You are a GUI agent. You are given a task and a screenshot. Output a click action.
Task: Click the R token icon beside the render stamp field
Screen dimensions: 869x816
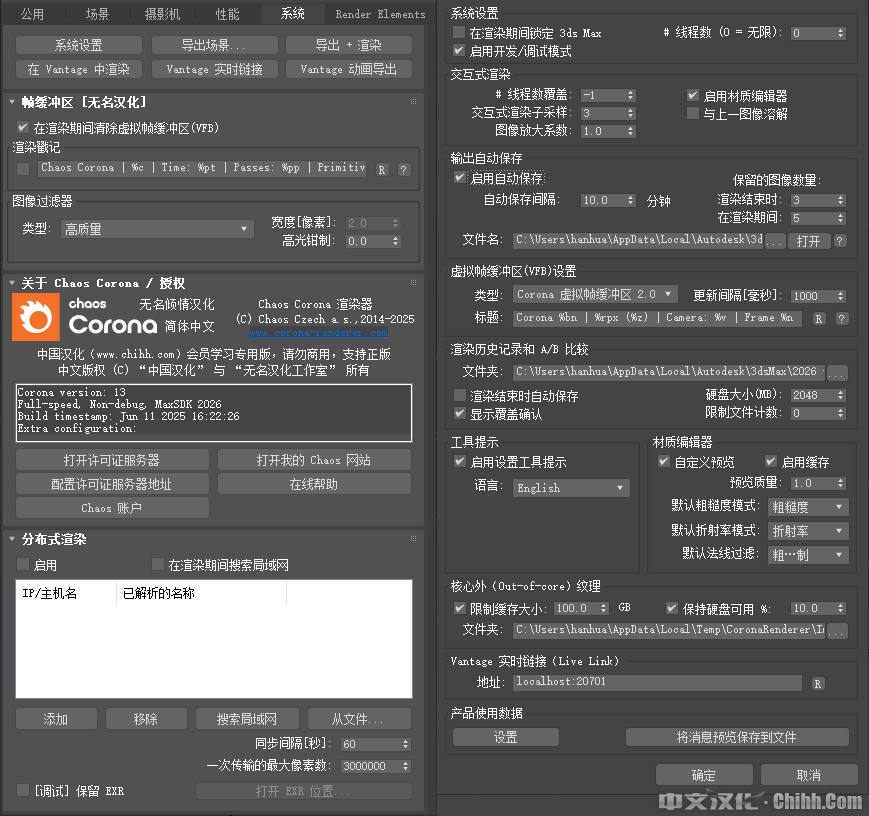click(382, 170)
